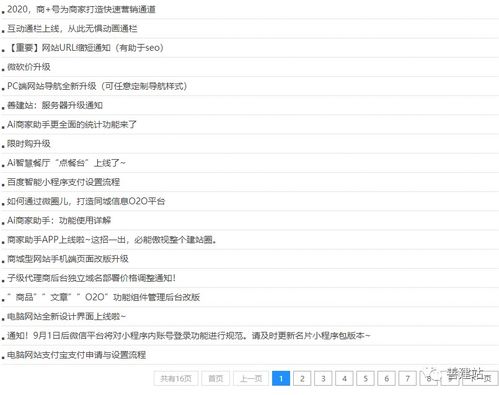This screenshot has width=499, height=395.
Task: Select current page 1 in pagination
Action: 281,379
